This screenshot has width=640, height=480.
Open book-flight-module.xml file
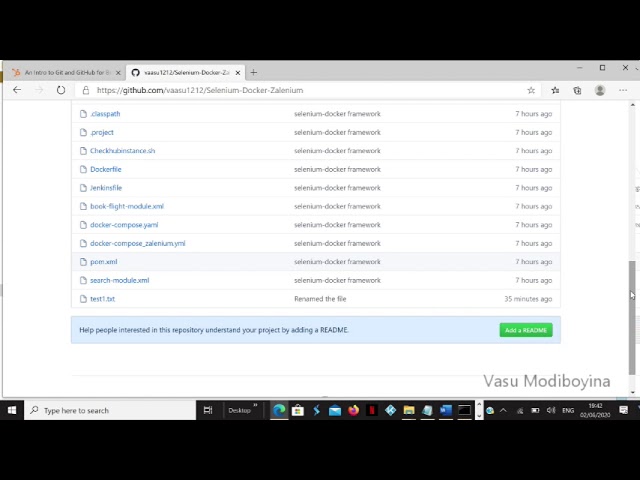click(127, 206)
